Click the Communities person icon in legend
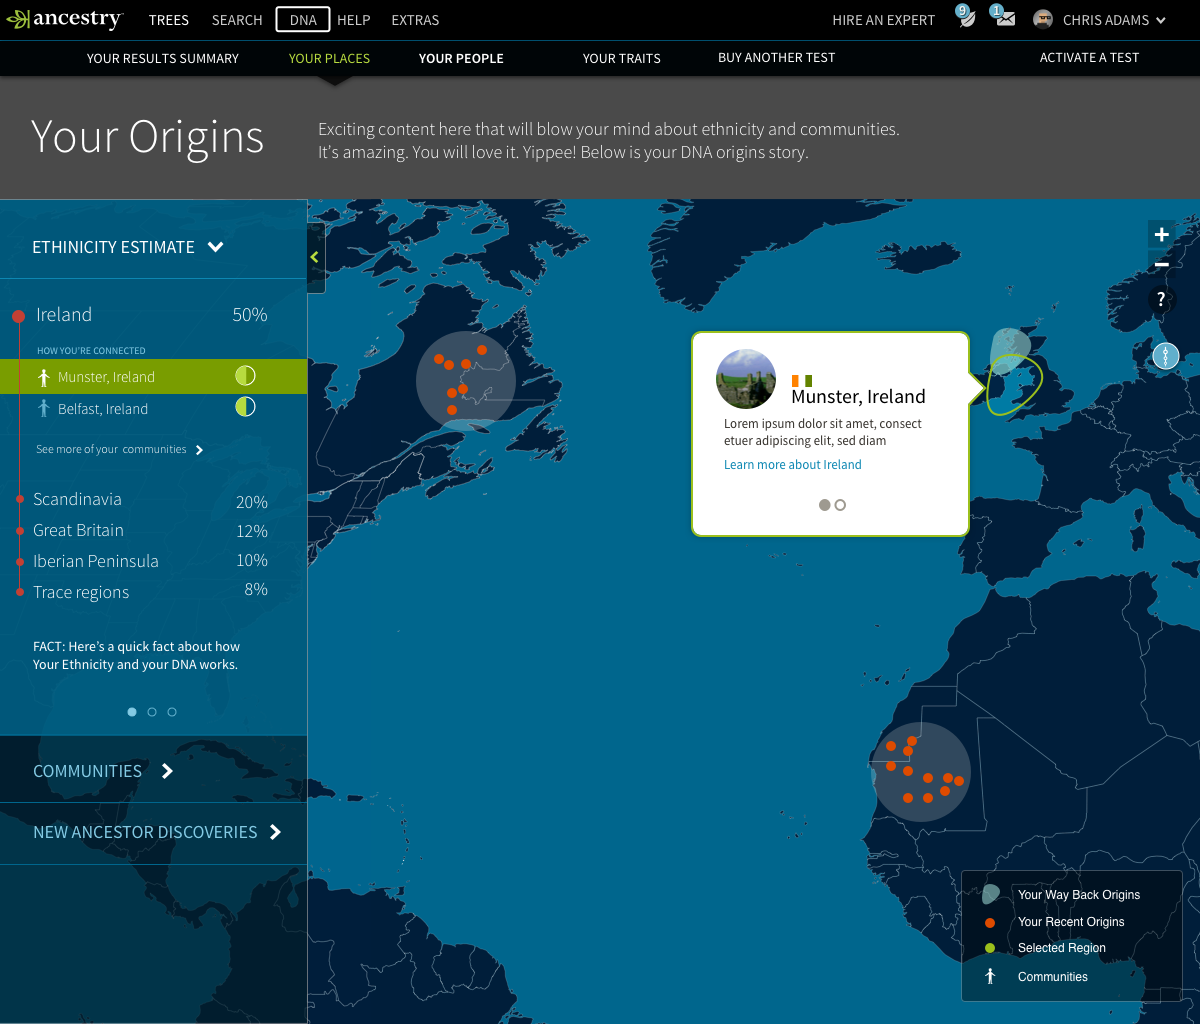The width and height of the screenshot is (1200, 1024). [990, 976]
